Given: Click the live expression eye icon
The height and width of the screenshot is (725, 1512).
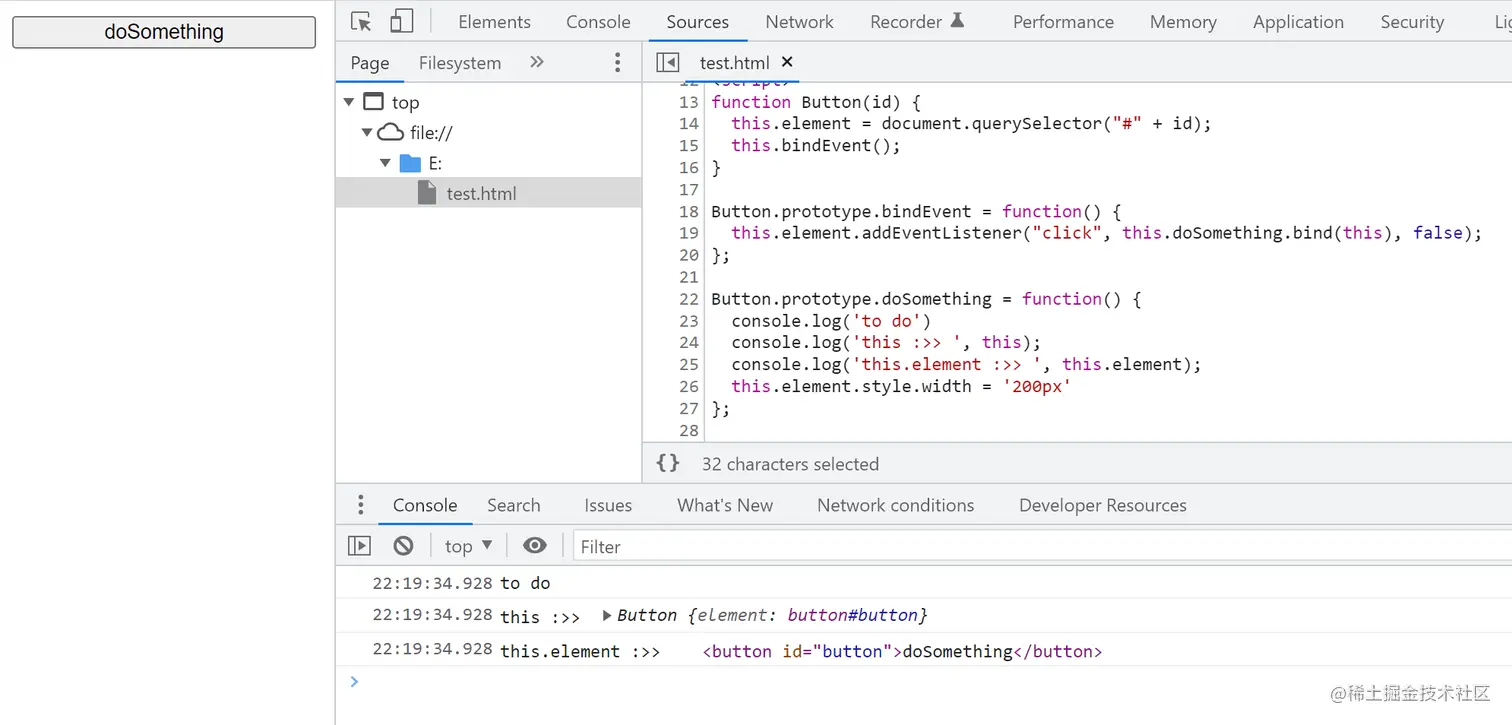Looking at the screenshot, I should 535,545.
